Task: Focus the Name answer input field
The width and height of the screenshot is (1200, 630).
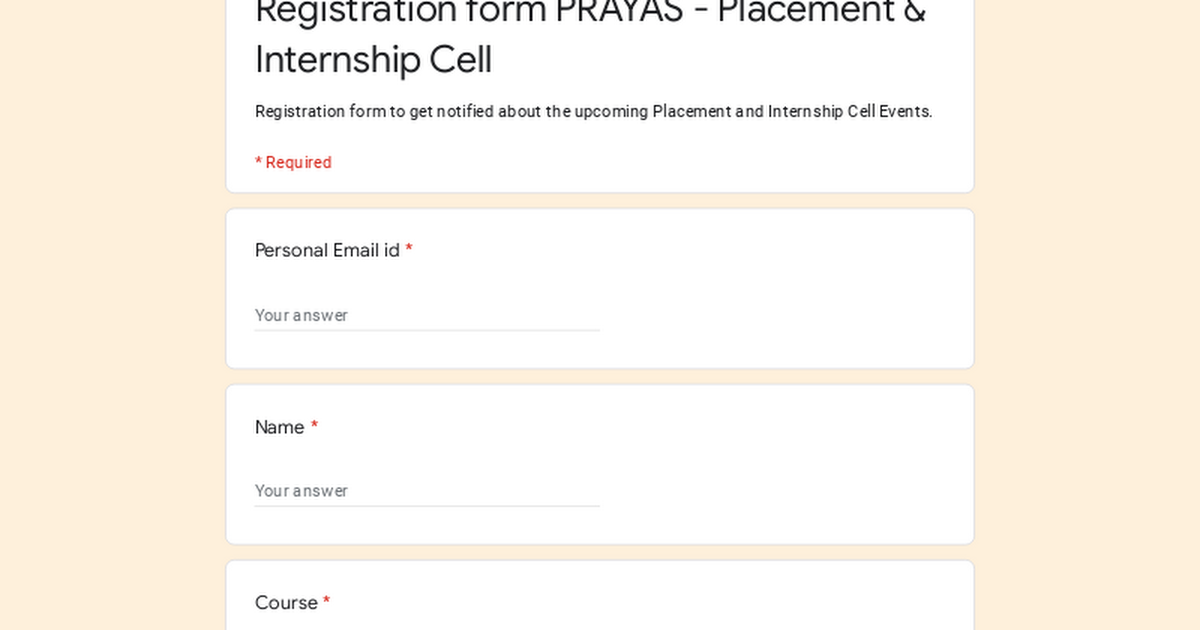Action: coord(427,491)
